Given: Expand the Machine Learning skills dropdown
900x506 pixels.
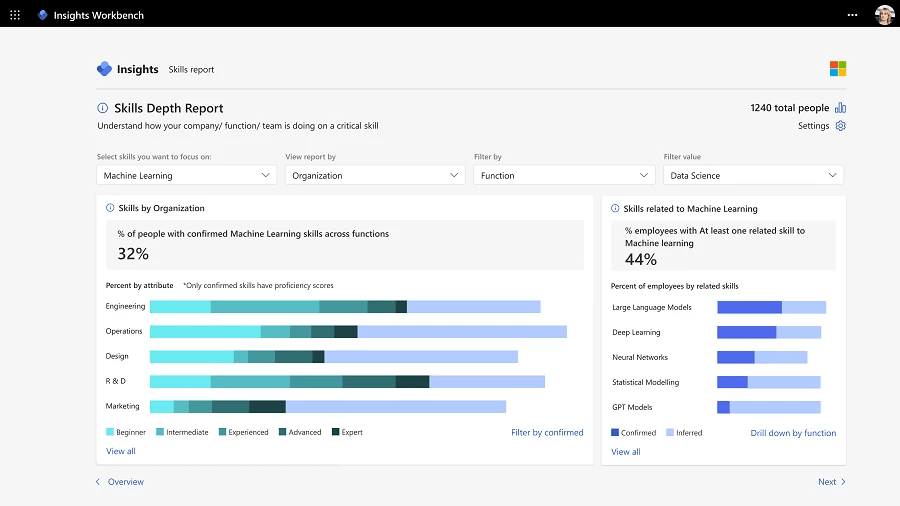Looking at the screenshot, I should pos(186,175).
